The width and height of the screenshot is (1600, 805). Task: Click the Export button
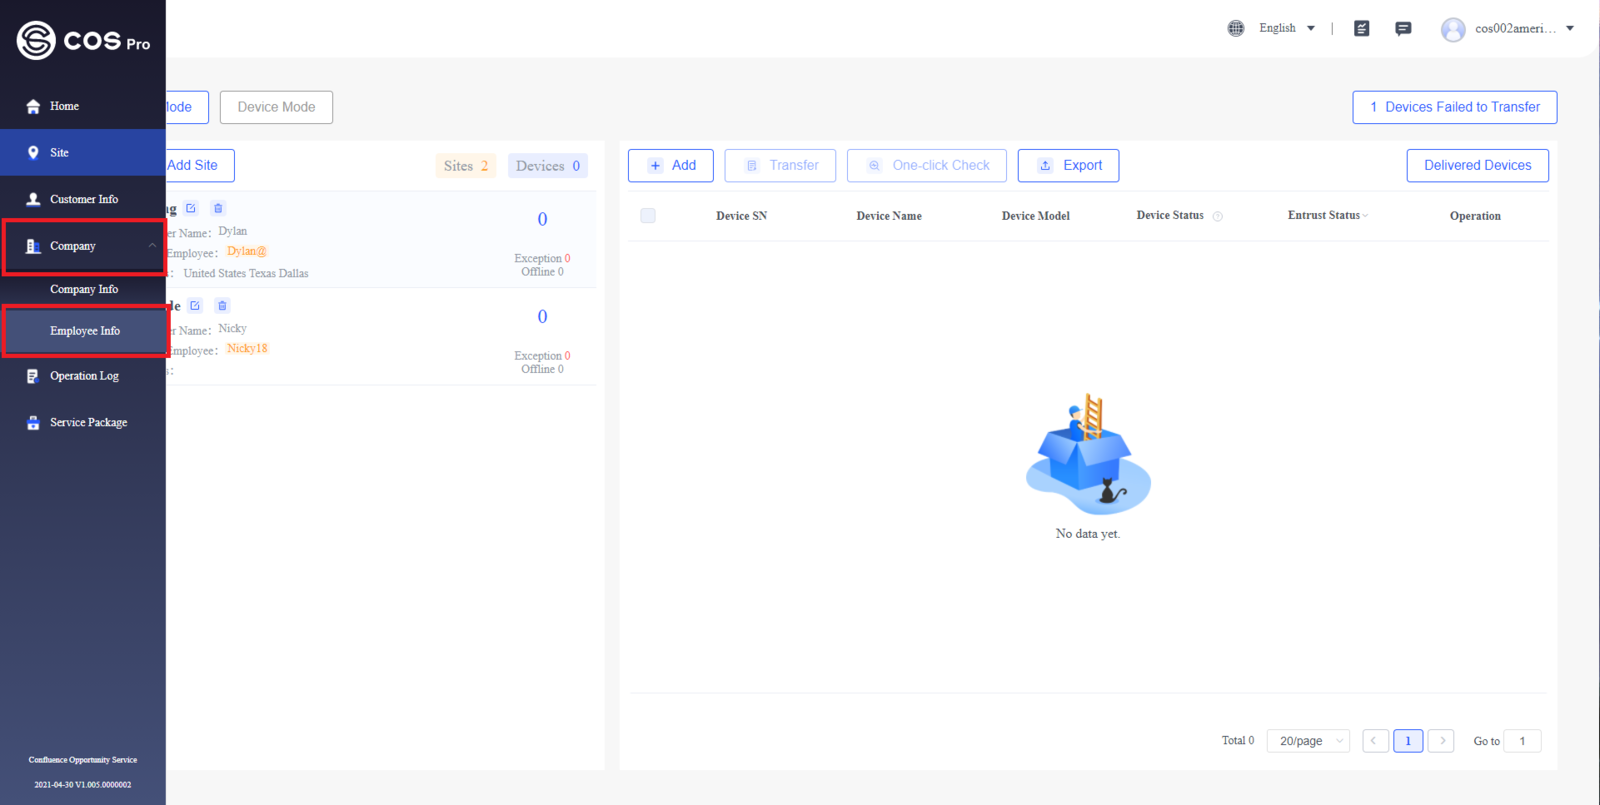(1068, 166)
